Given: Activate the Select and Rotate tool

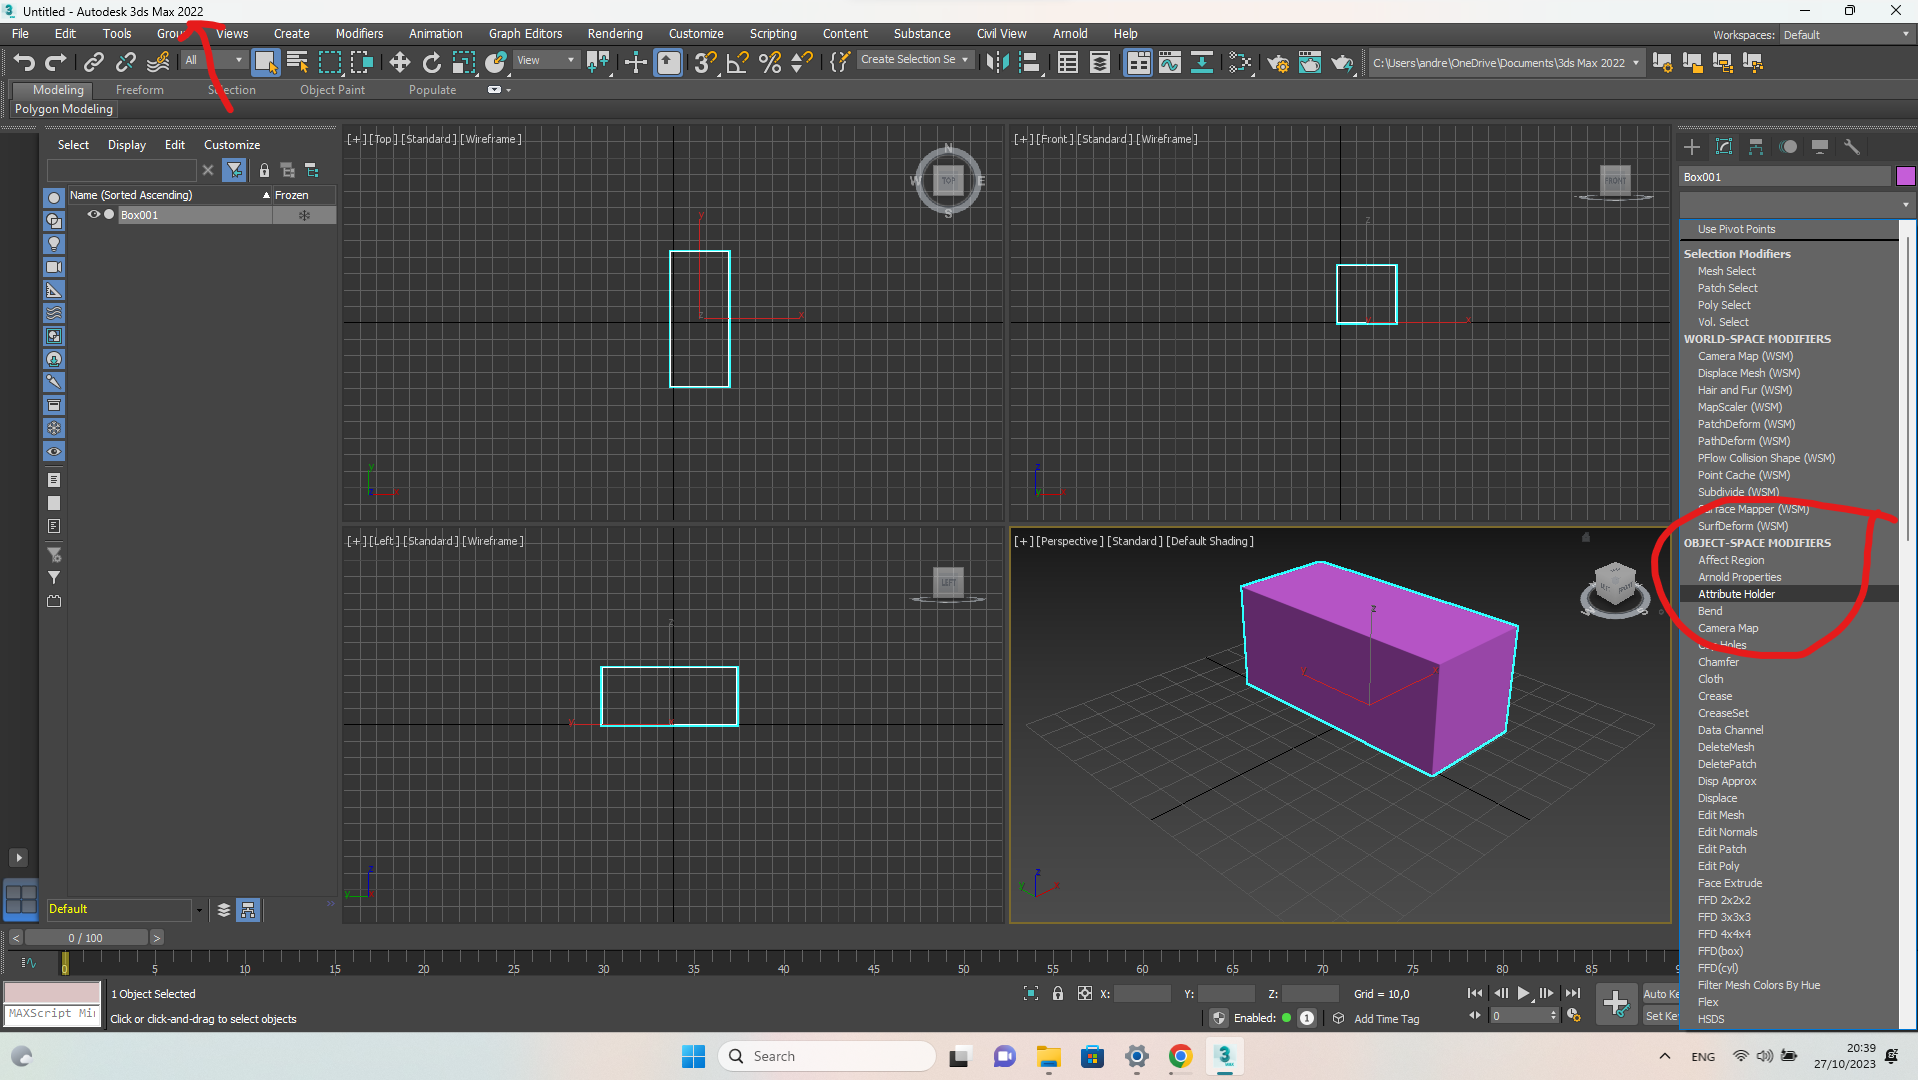Looking at the screenshot, I should click(431, 63).
